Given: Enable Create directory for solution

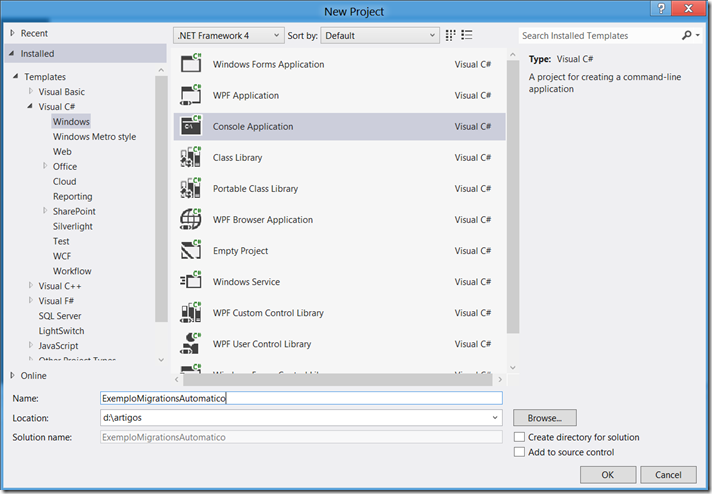Looking at the screenshot, I should click(x=519, y=437).
